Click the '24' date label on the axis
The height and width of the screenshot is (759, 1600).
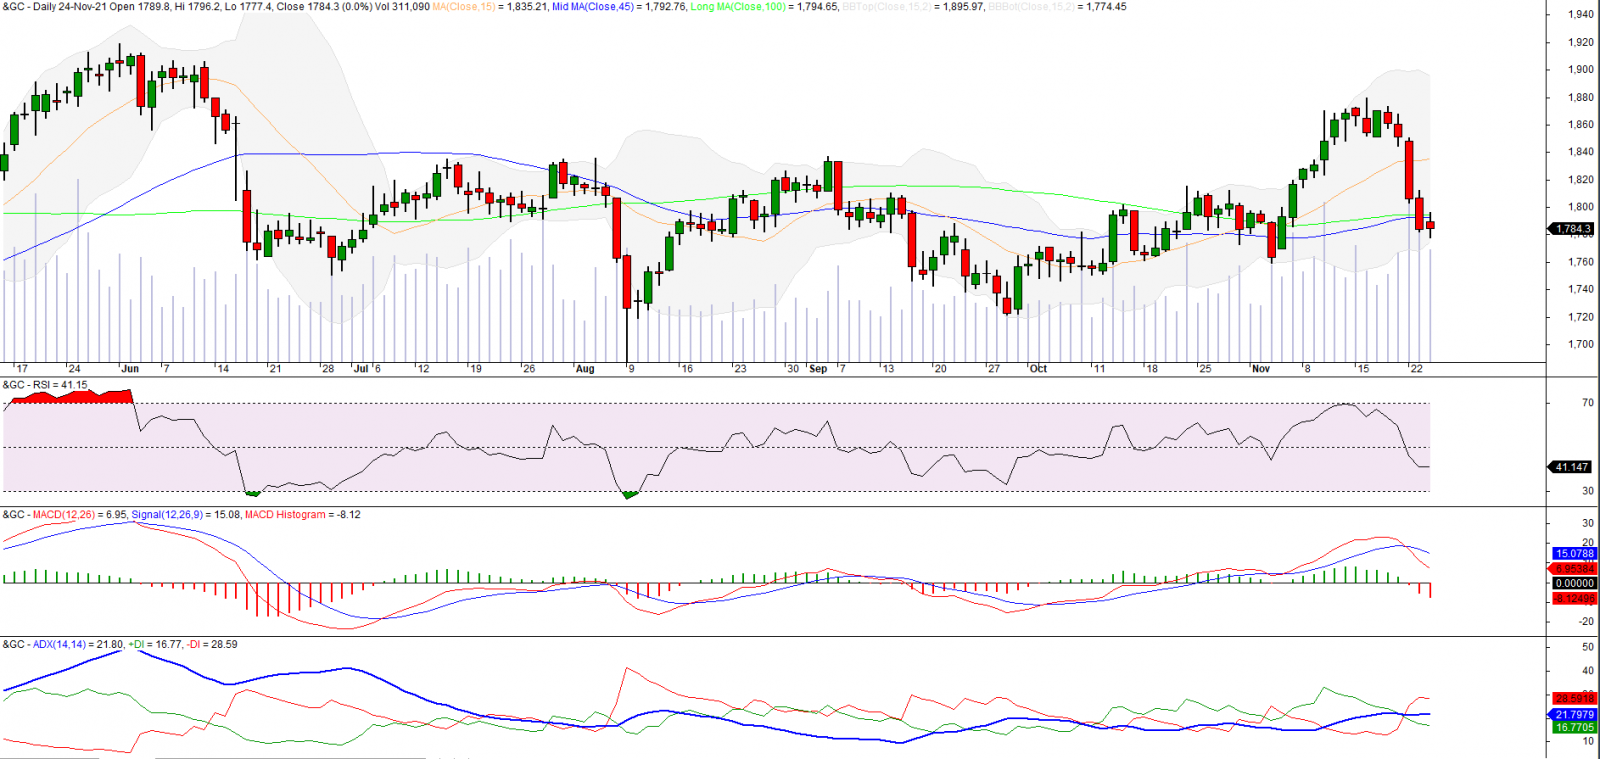[x=74, y=369]
